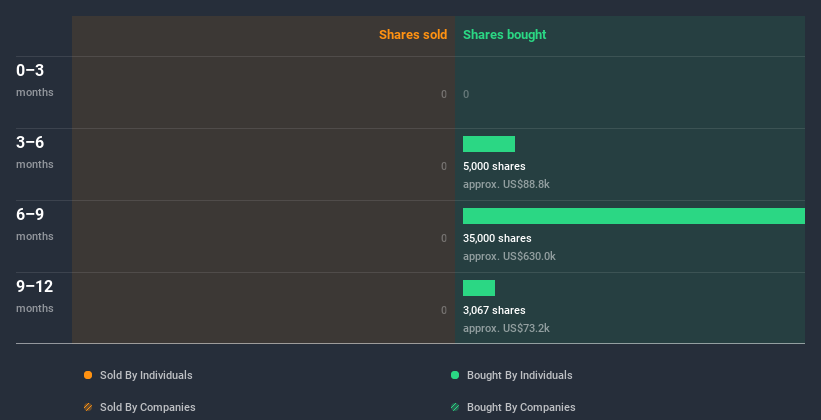The width and height of the screenshot is (821, 420).
Task: Click the striped Sold By Companies legend icon
Action: (88, 407)
